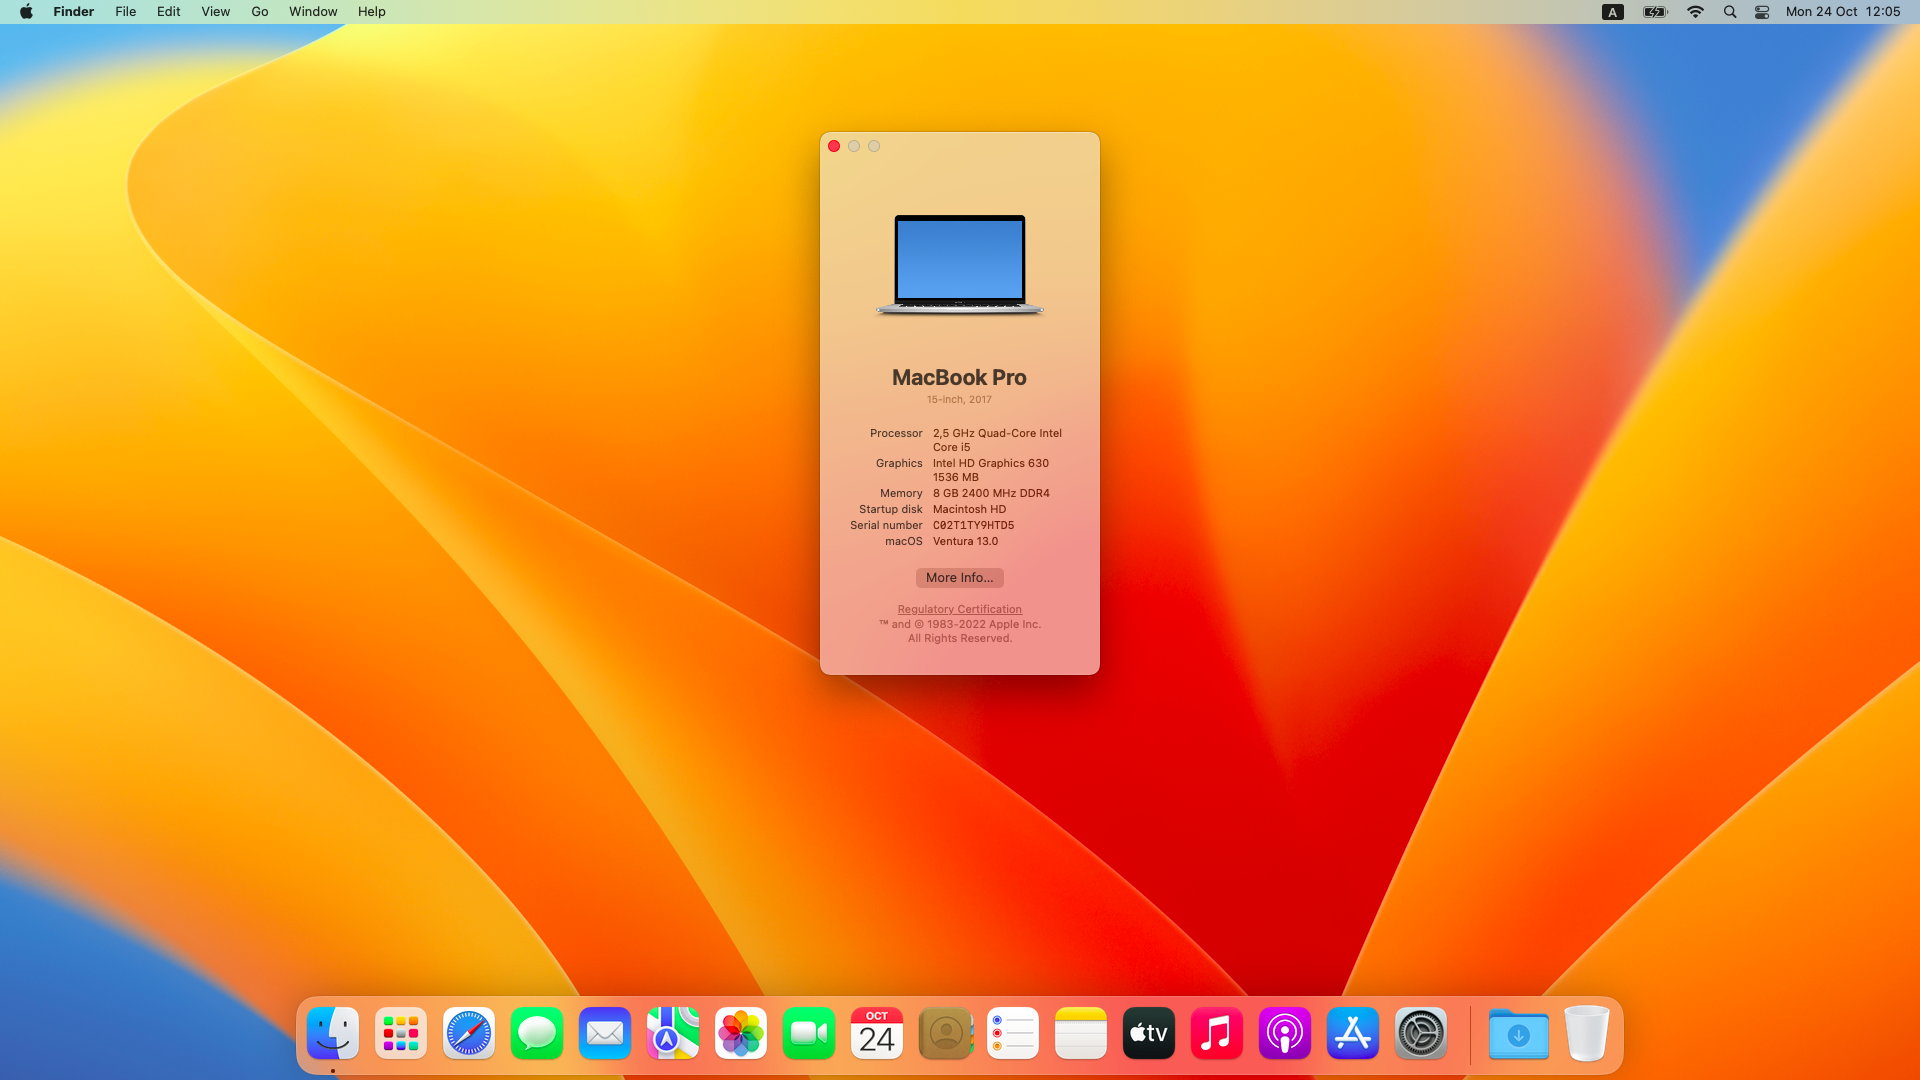Image resolution: width=1920 pixels, height=1080 pixels.
Task: Launch Messages app in Dock
Action: 537,1033
